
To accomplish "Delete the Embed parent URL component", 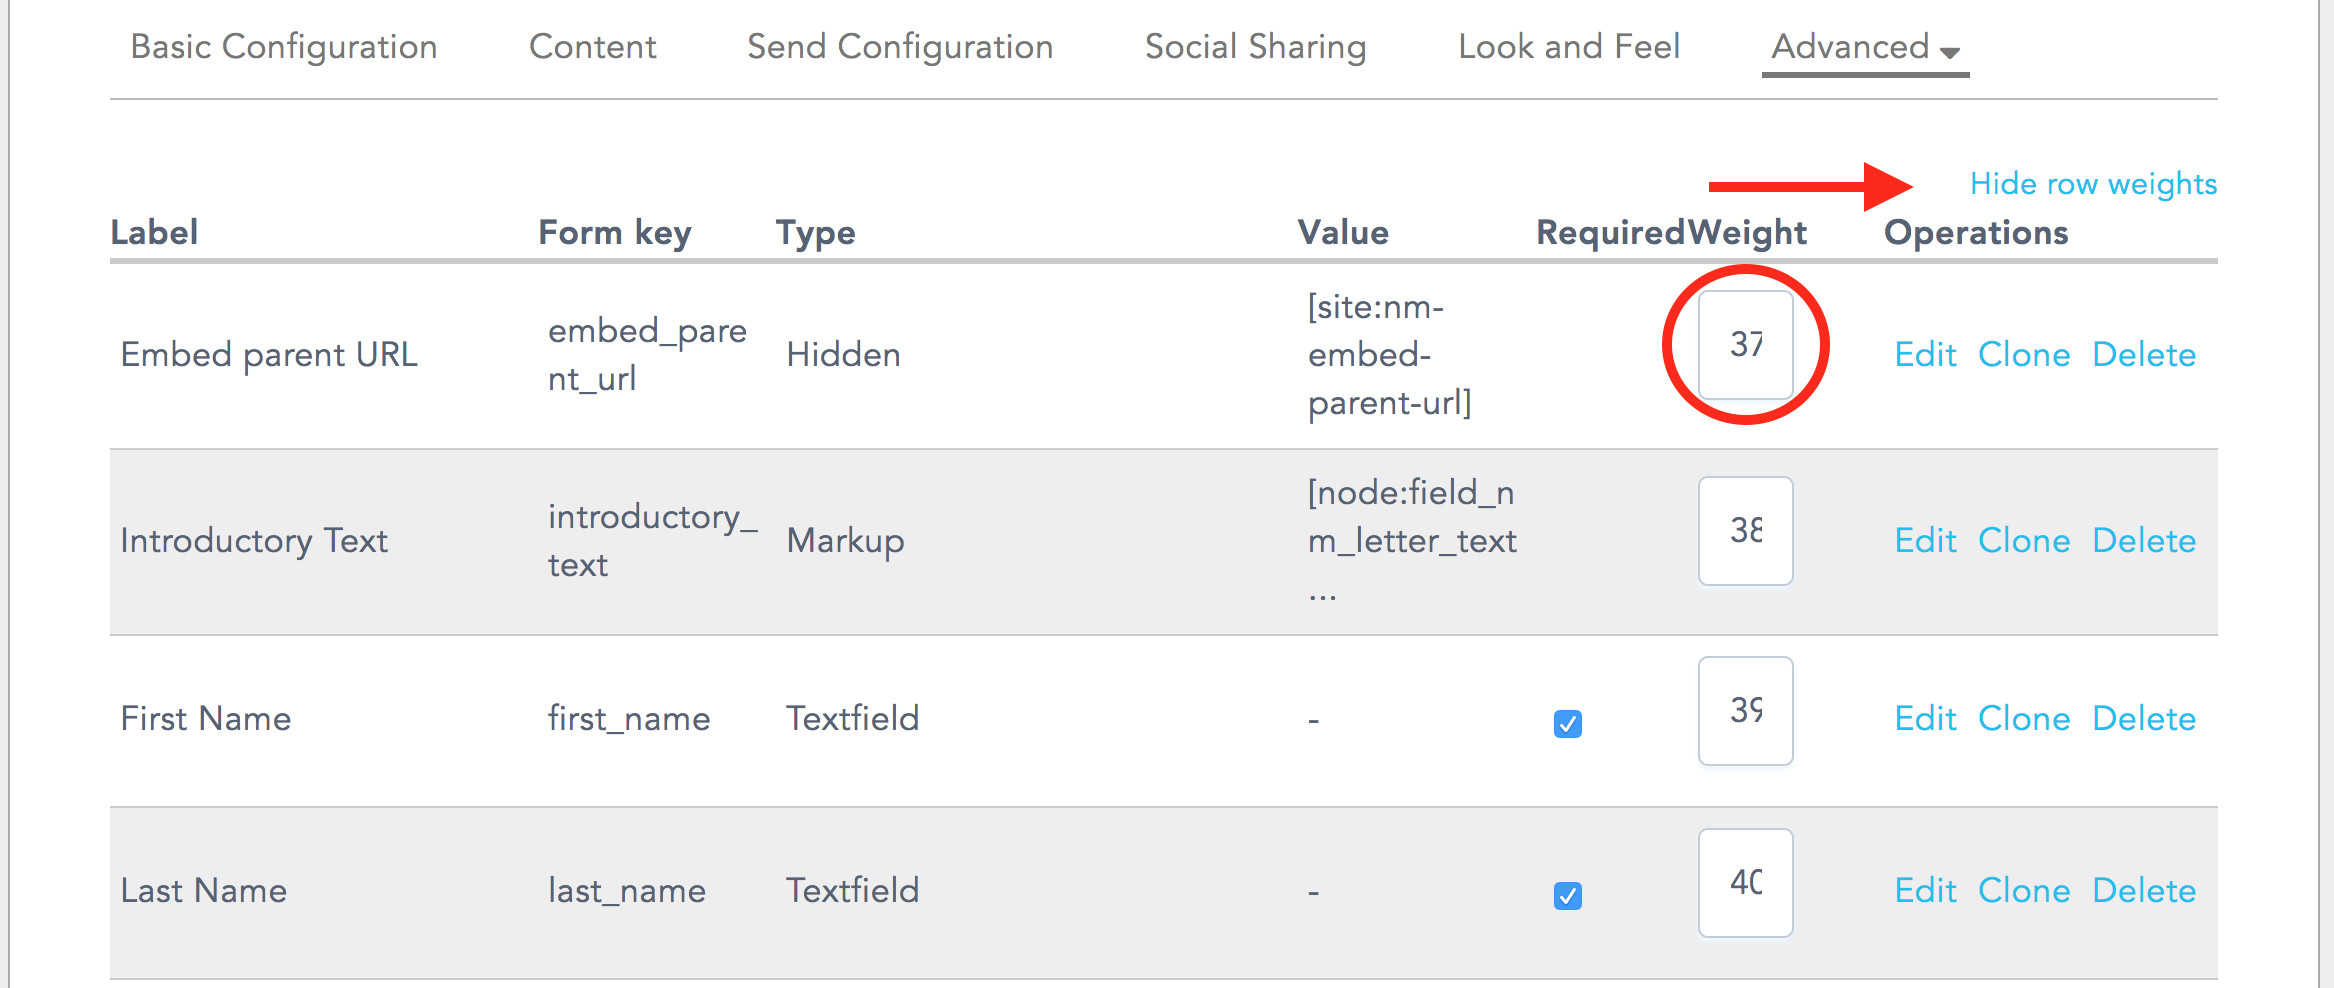I will click(2144, 354).
